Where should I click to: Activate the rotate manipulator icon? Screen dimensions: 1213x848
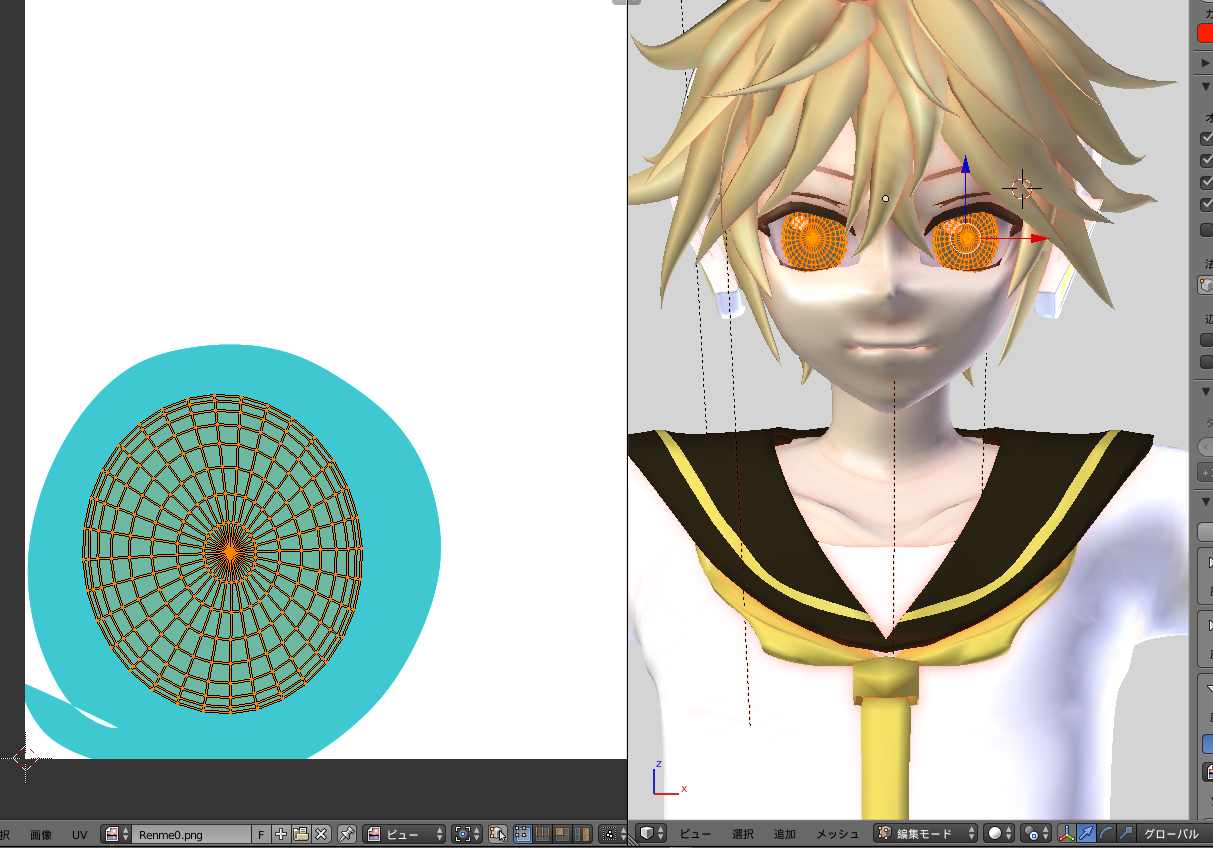pos(1103,833)
